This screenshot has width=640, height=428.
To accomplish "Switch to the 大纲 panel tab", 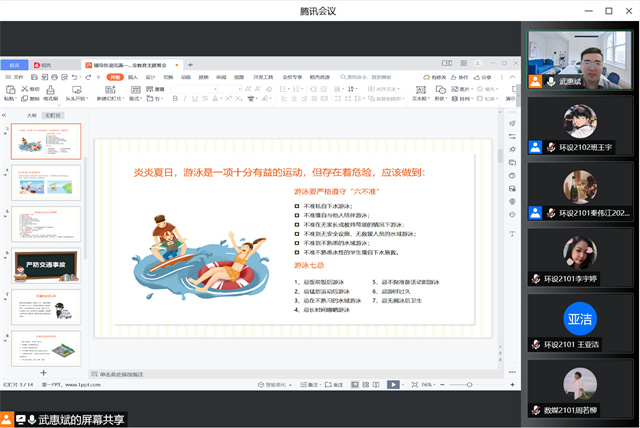I will (31, 115).
